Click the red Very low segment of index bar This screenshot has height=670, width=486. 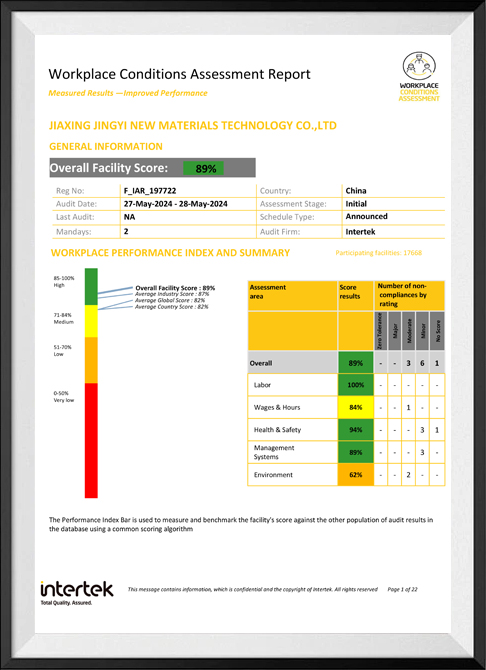pyautogui.click(x=91, y=441)
